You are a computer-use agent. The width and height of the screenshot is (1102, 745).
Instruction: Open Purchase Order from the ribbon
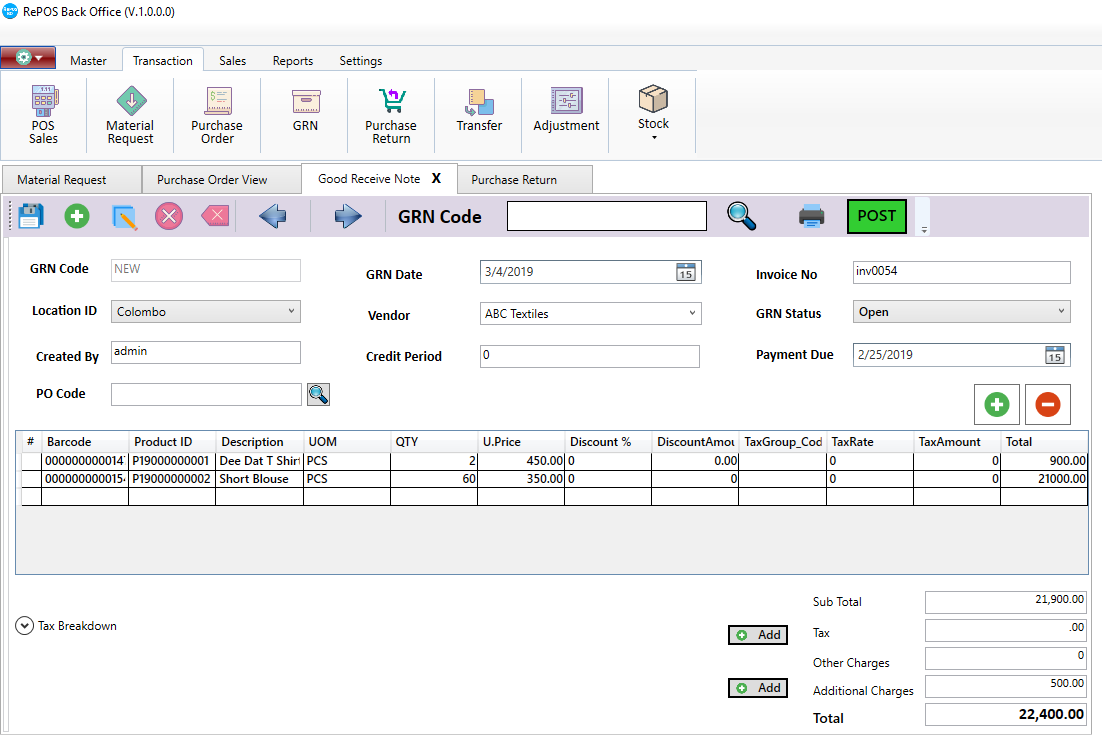[216, 115]
